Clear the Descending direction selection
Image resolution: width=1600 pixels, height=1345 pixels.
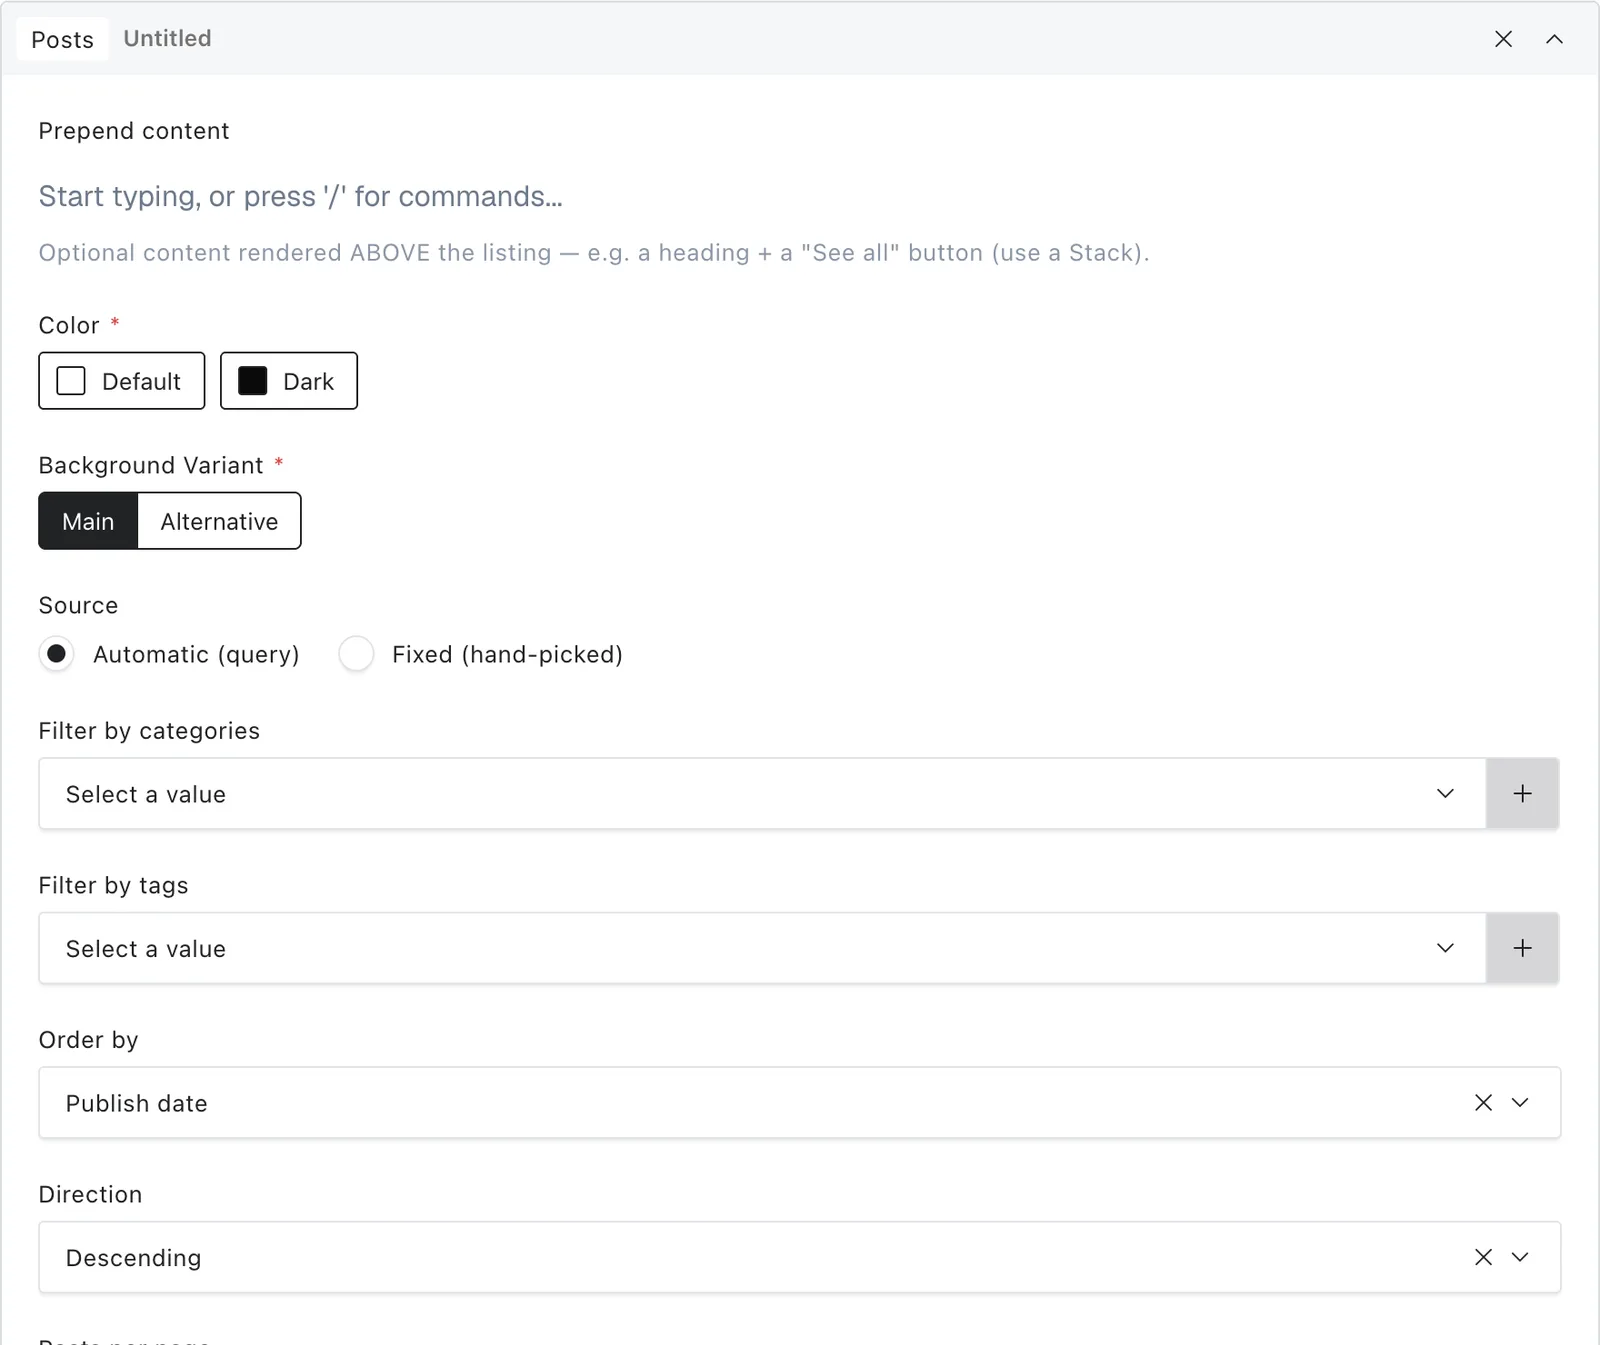(x=1483, y=1257)
